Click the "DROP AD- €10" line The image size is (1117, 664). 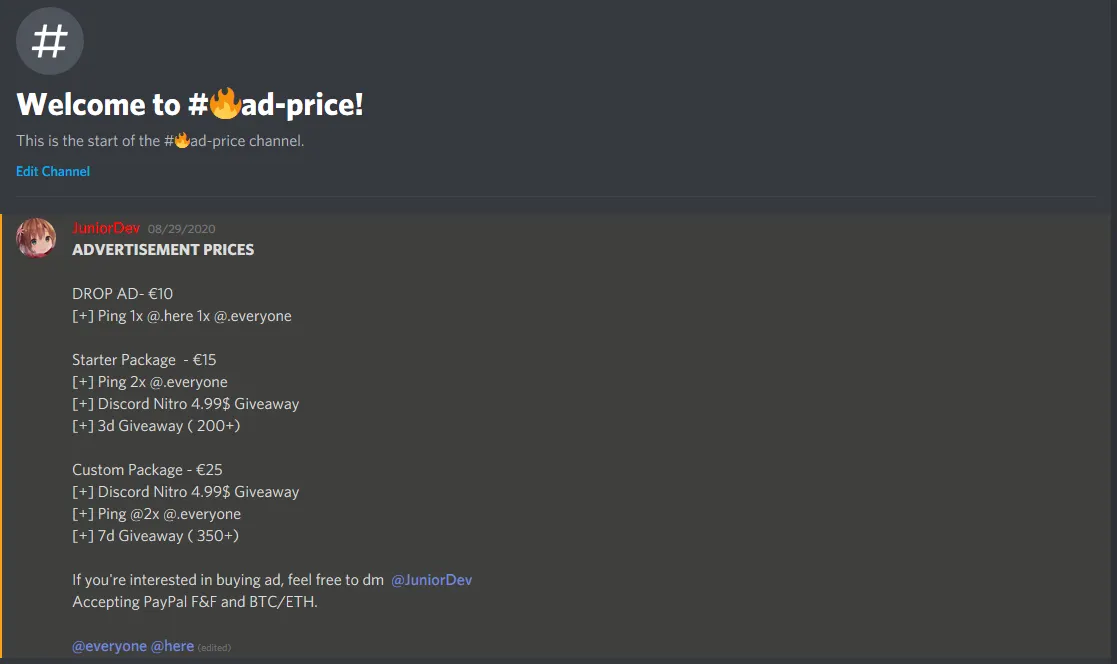[123, 294]
